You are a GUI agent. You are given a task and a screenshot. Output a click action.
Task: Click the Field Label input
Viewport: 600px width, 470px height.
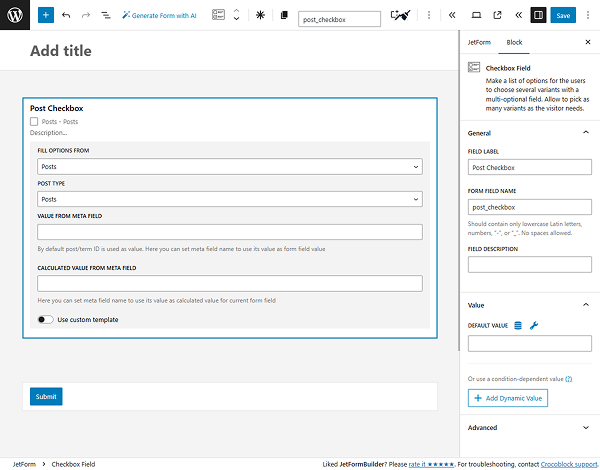coord(529,167)
